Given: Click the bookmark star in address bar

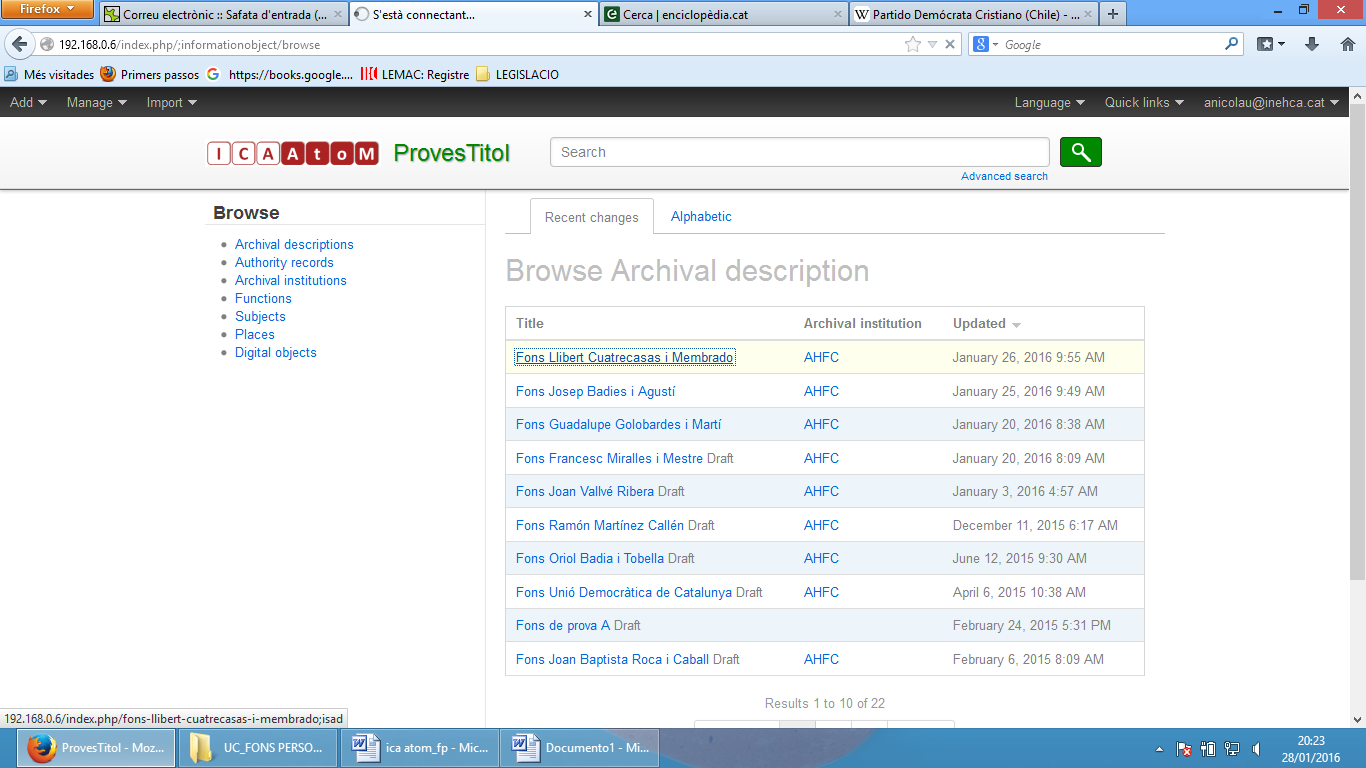Looking at the screenshot, I should (912, 44).
